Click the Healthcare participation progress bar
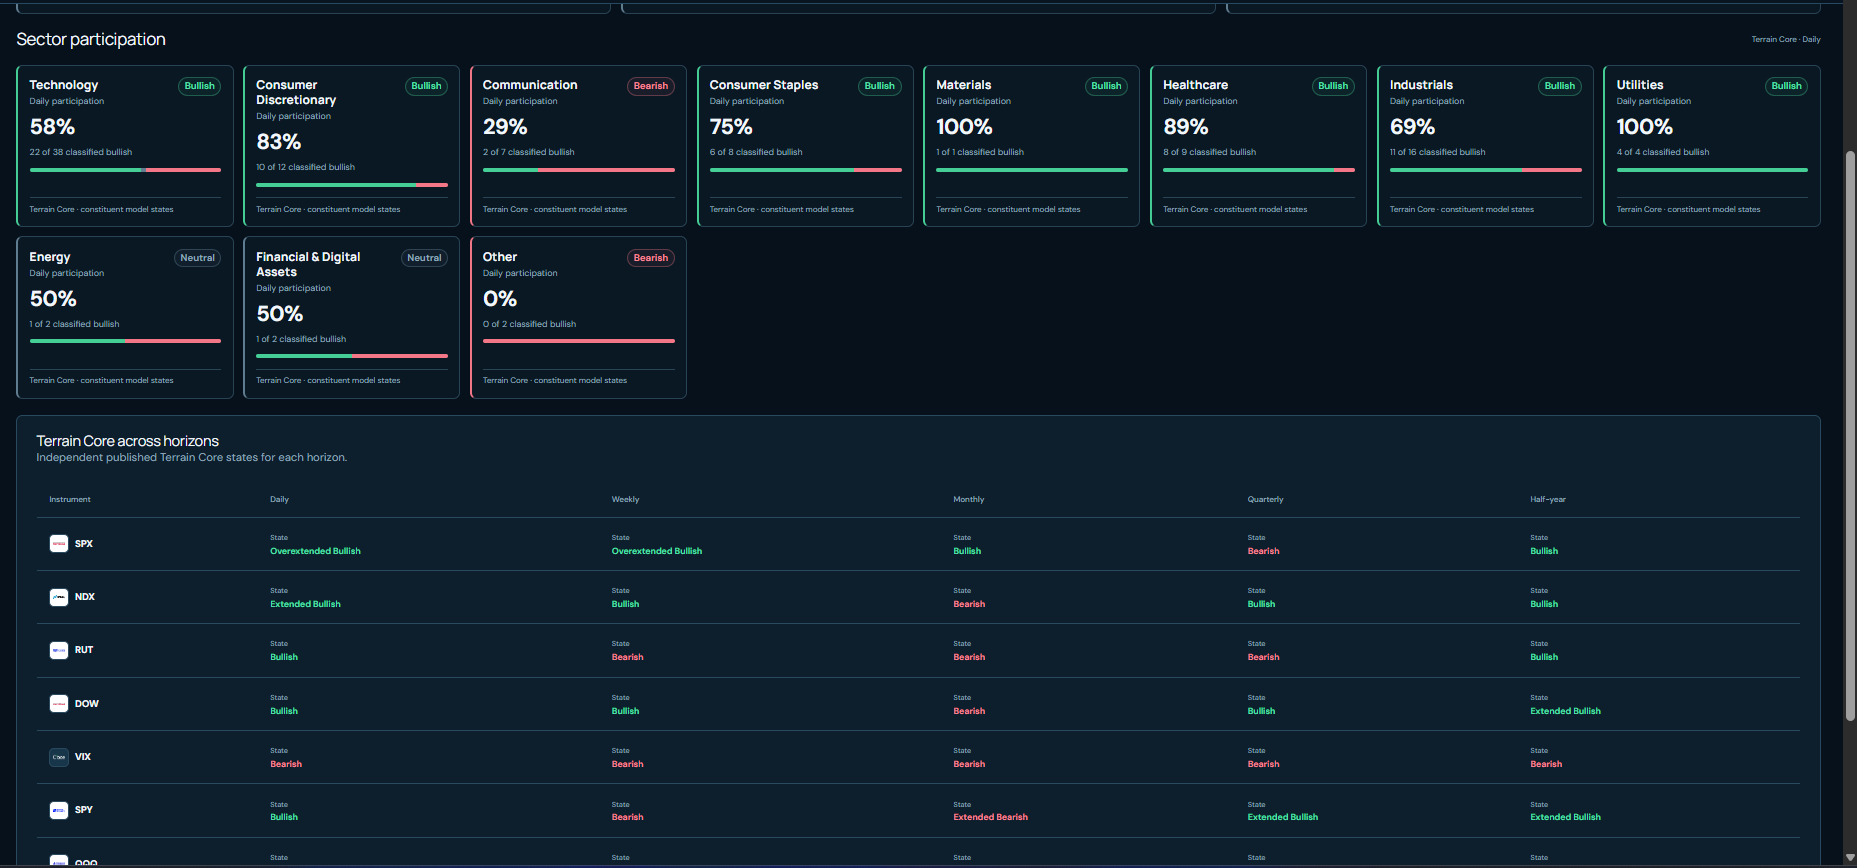The image size is (1857, 868). pos(1258,170)
